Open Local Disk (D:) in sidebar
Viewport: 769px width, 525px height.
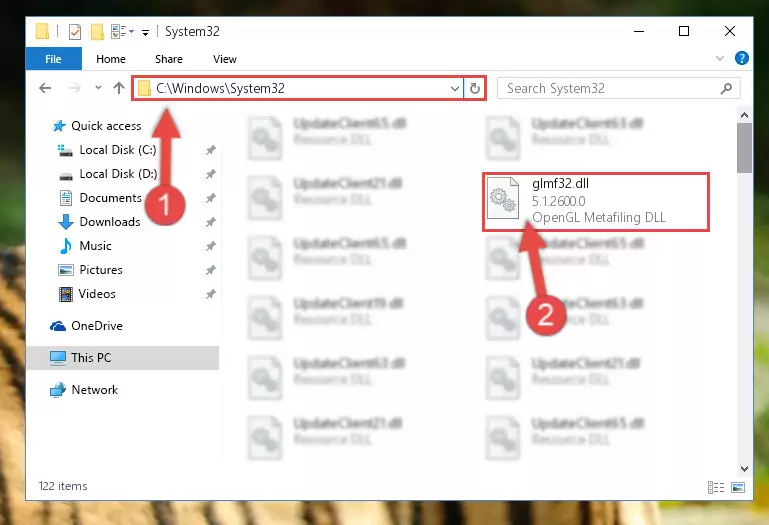tap(118, 174)
